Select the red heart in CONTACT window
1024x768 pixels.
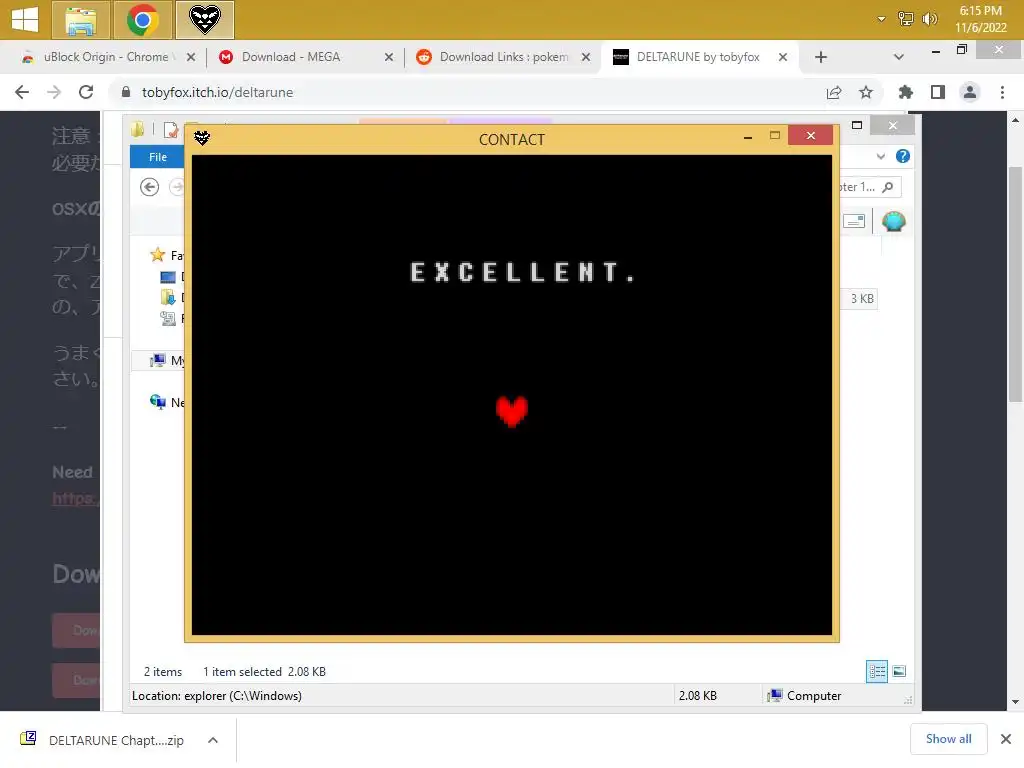coord(511,411)
